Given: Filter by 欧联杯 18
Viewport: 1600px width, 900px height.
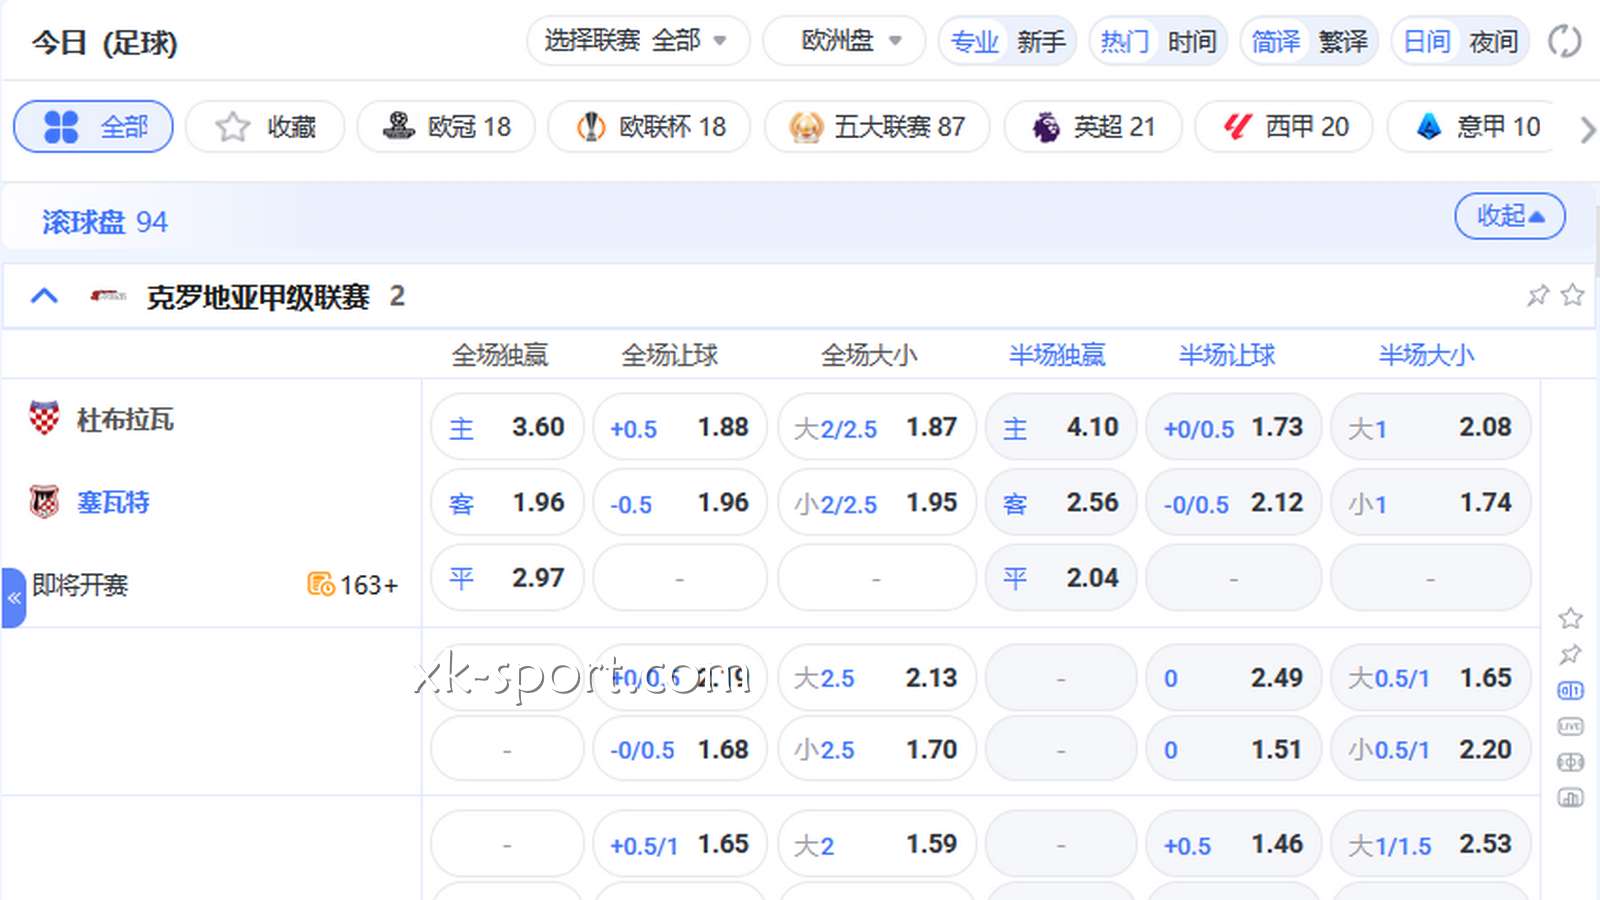Looking at the screenshot, I should coord(649,127).
